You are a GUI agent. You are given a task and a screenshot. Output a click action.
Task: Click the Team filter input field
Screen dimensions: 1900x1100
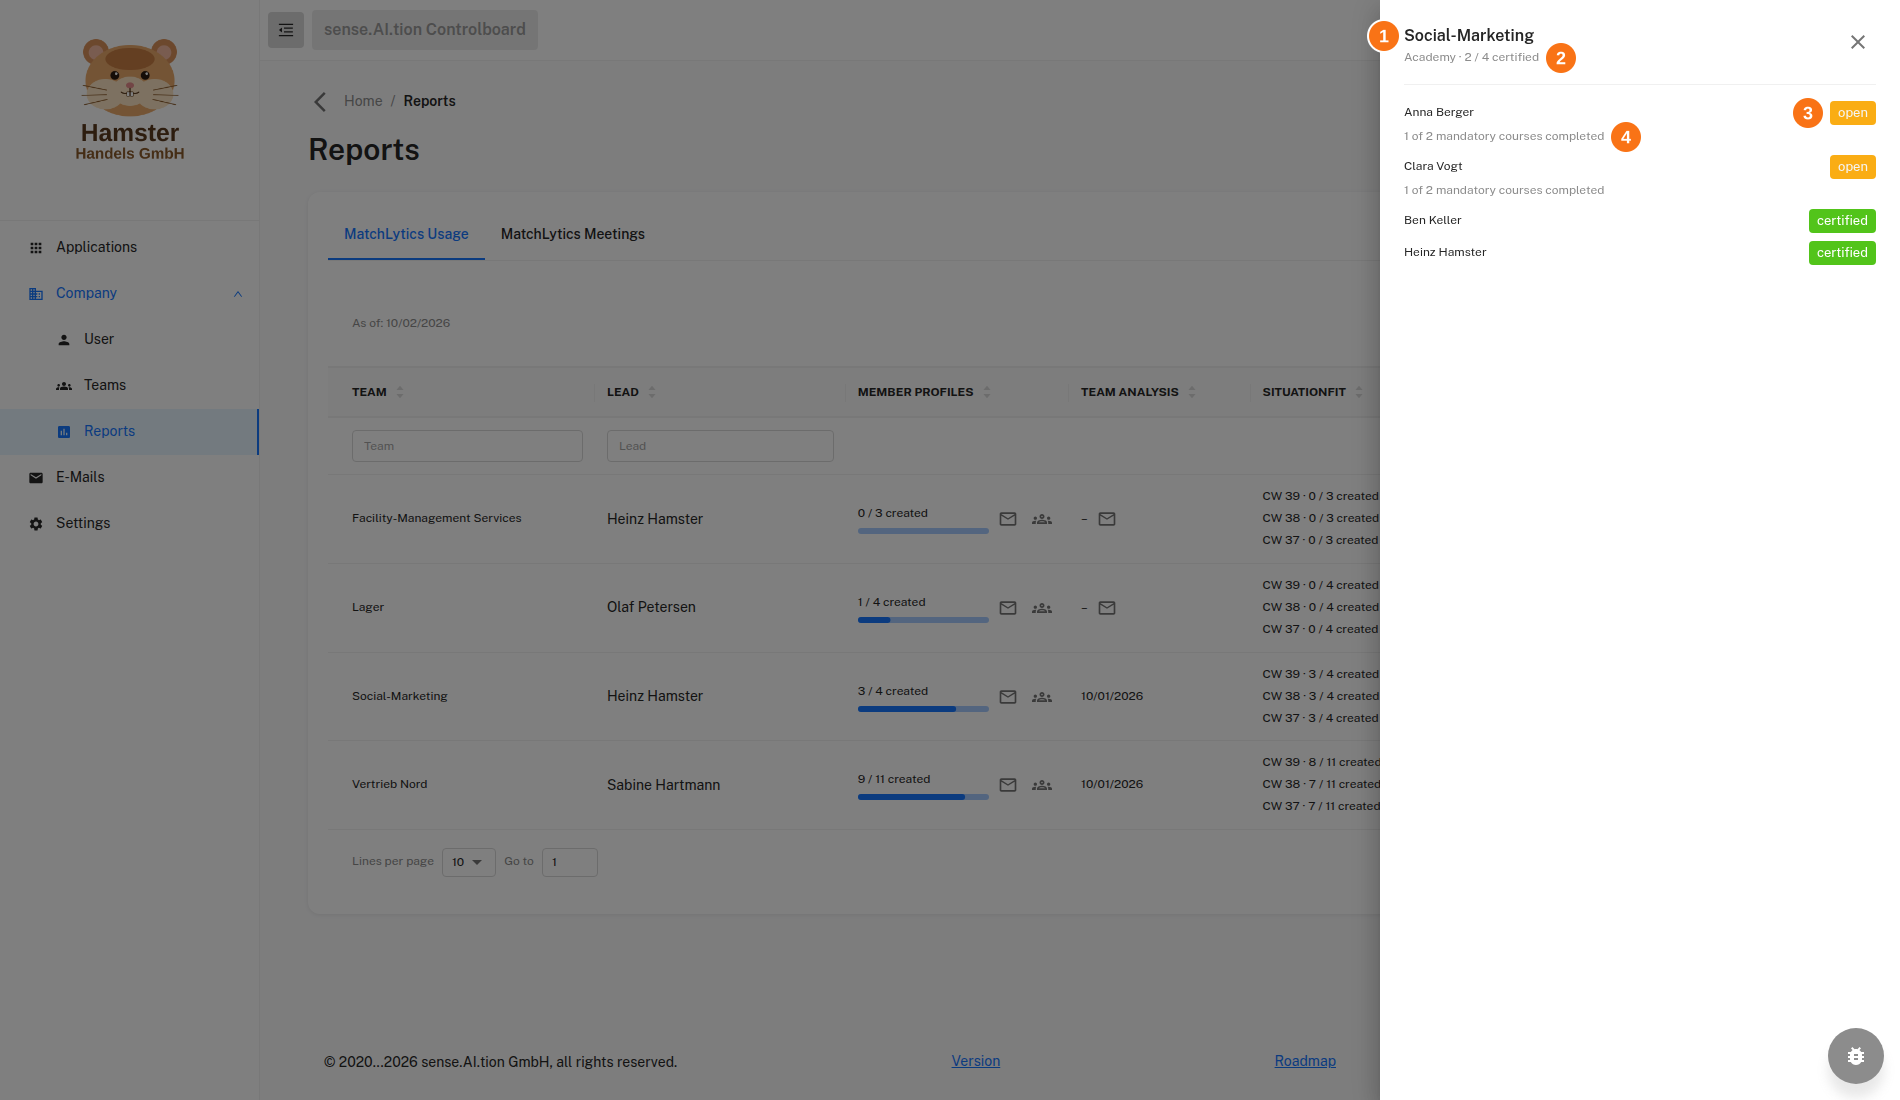[x=467, y=446]
